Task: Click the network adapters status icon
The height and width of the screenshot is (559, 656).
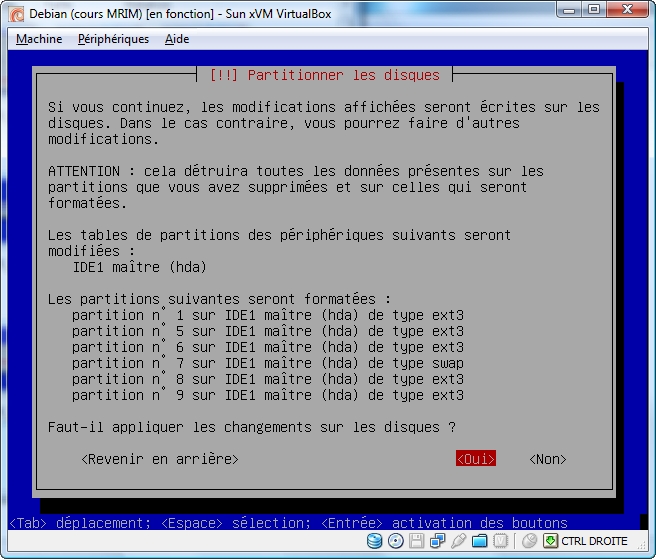Action: click(438, 541)
